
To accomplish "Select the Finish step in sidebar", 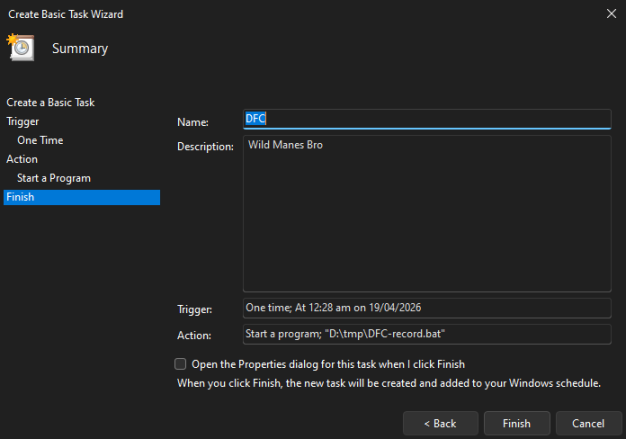I will 81,197.
